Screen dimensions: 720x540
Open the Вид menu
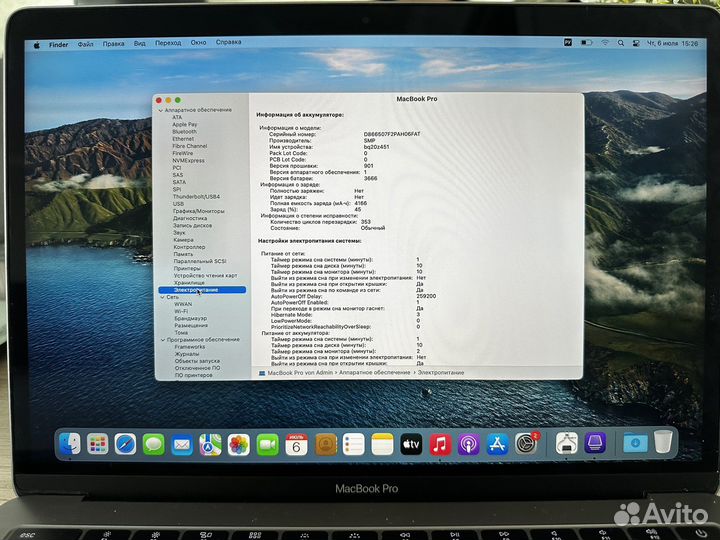point(140,43)
